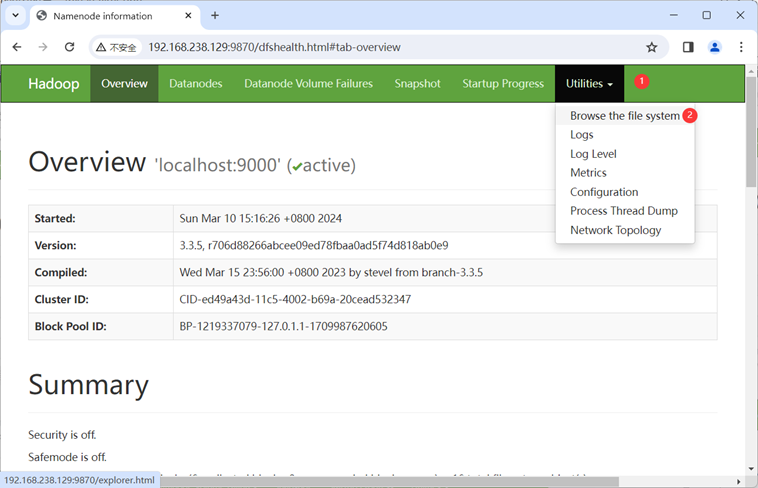Click the Block Pool ID value
Image resolution: width=758 pixels, height=488 pixels.
point(283,326)
